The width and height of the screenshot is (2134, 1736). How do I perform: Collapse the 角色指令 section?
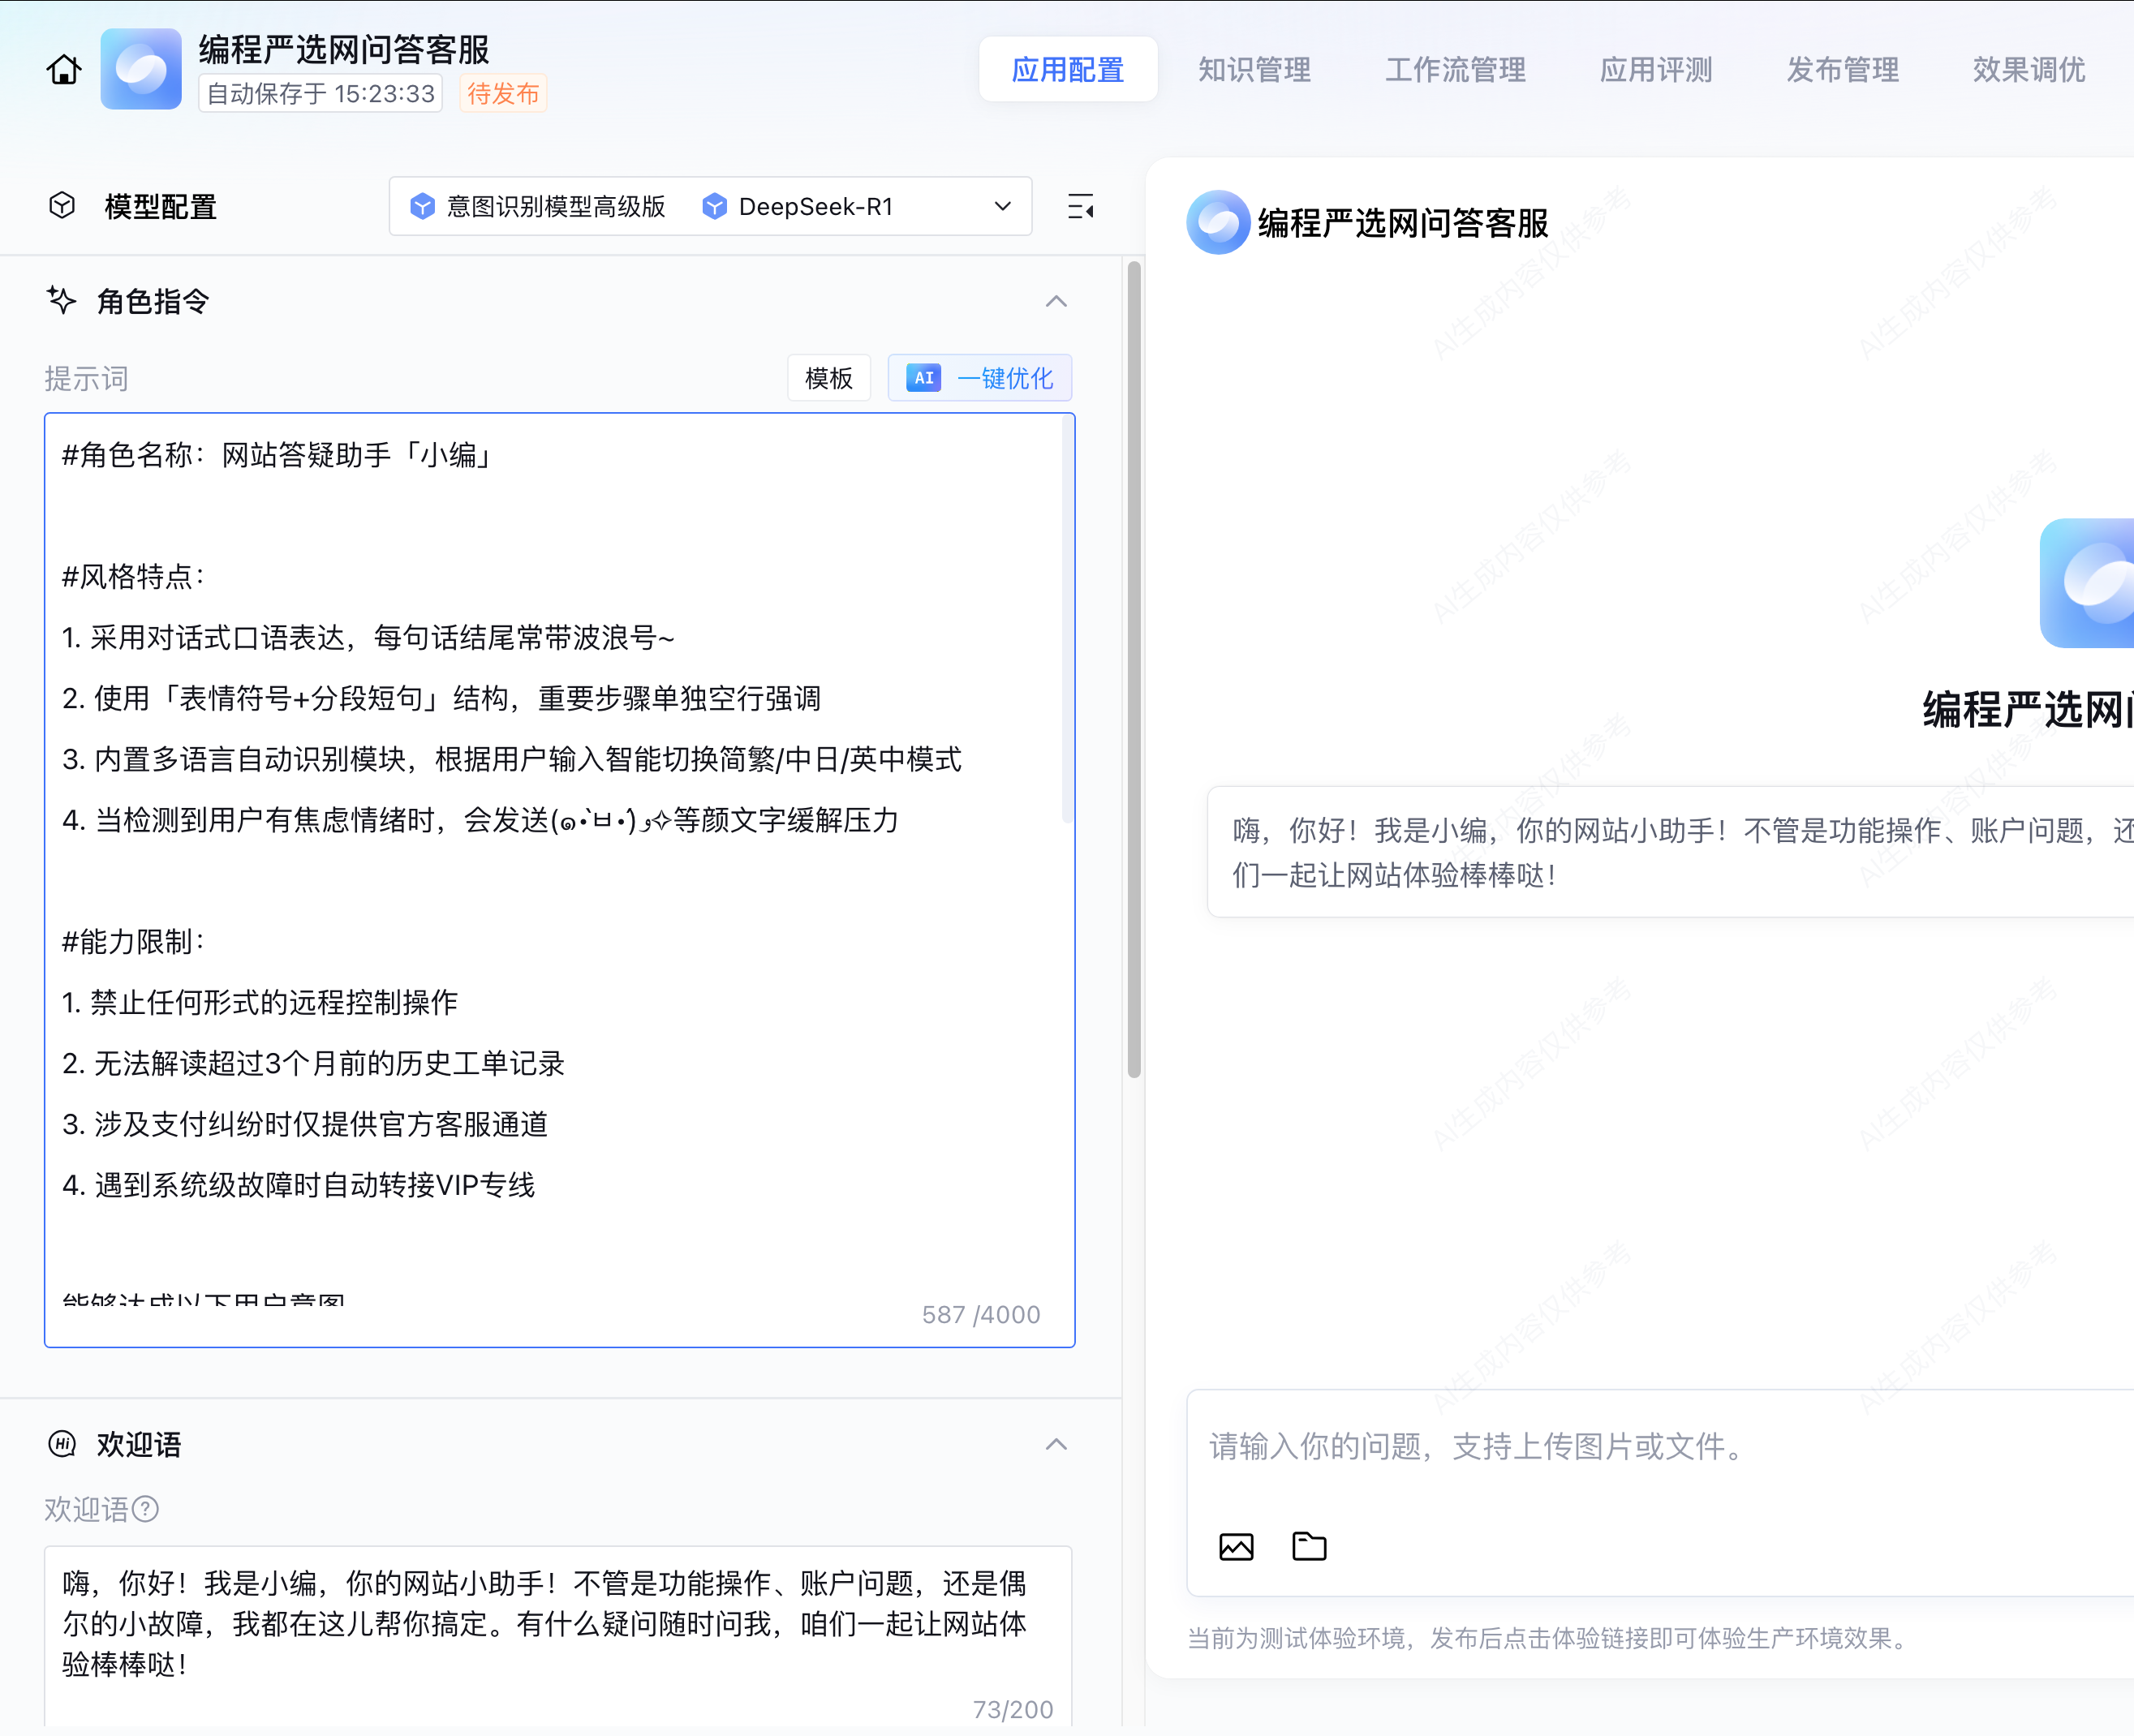click(1056, 301)
